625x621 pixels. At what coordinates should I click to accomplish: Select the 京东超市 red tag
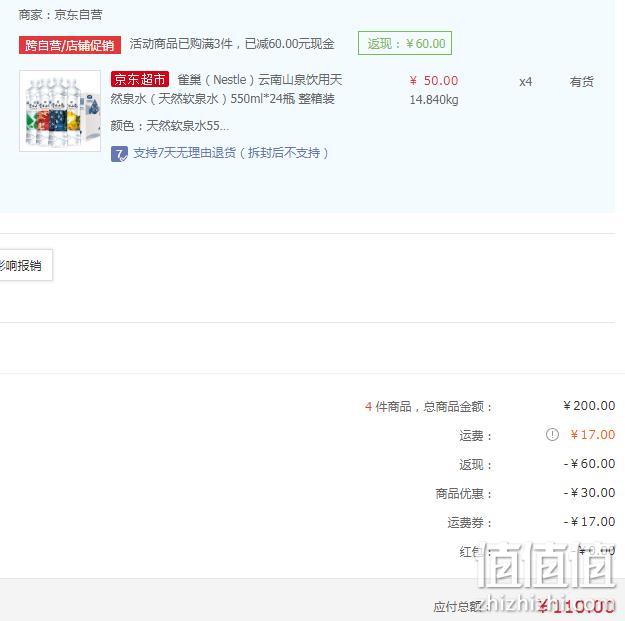[140, 79]
